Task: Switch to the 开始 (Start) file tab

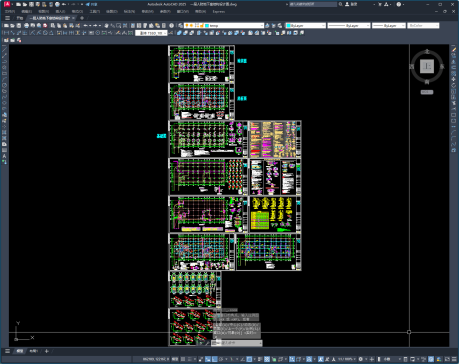Action: (x=20, y=18)
